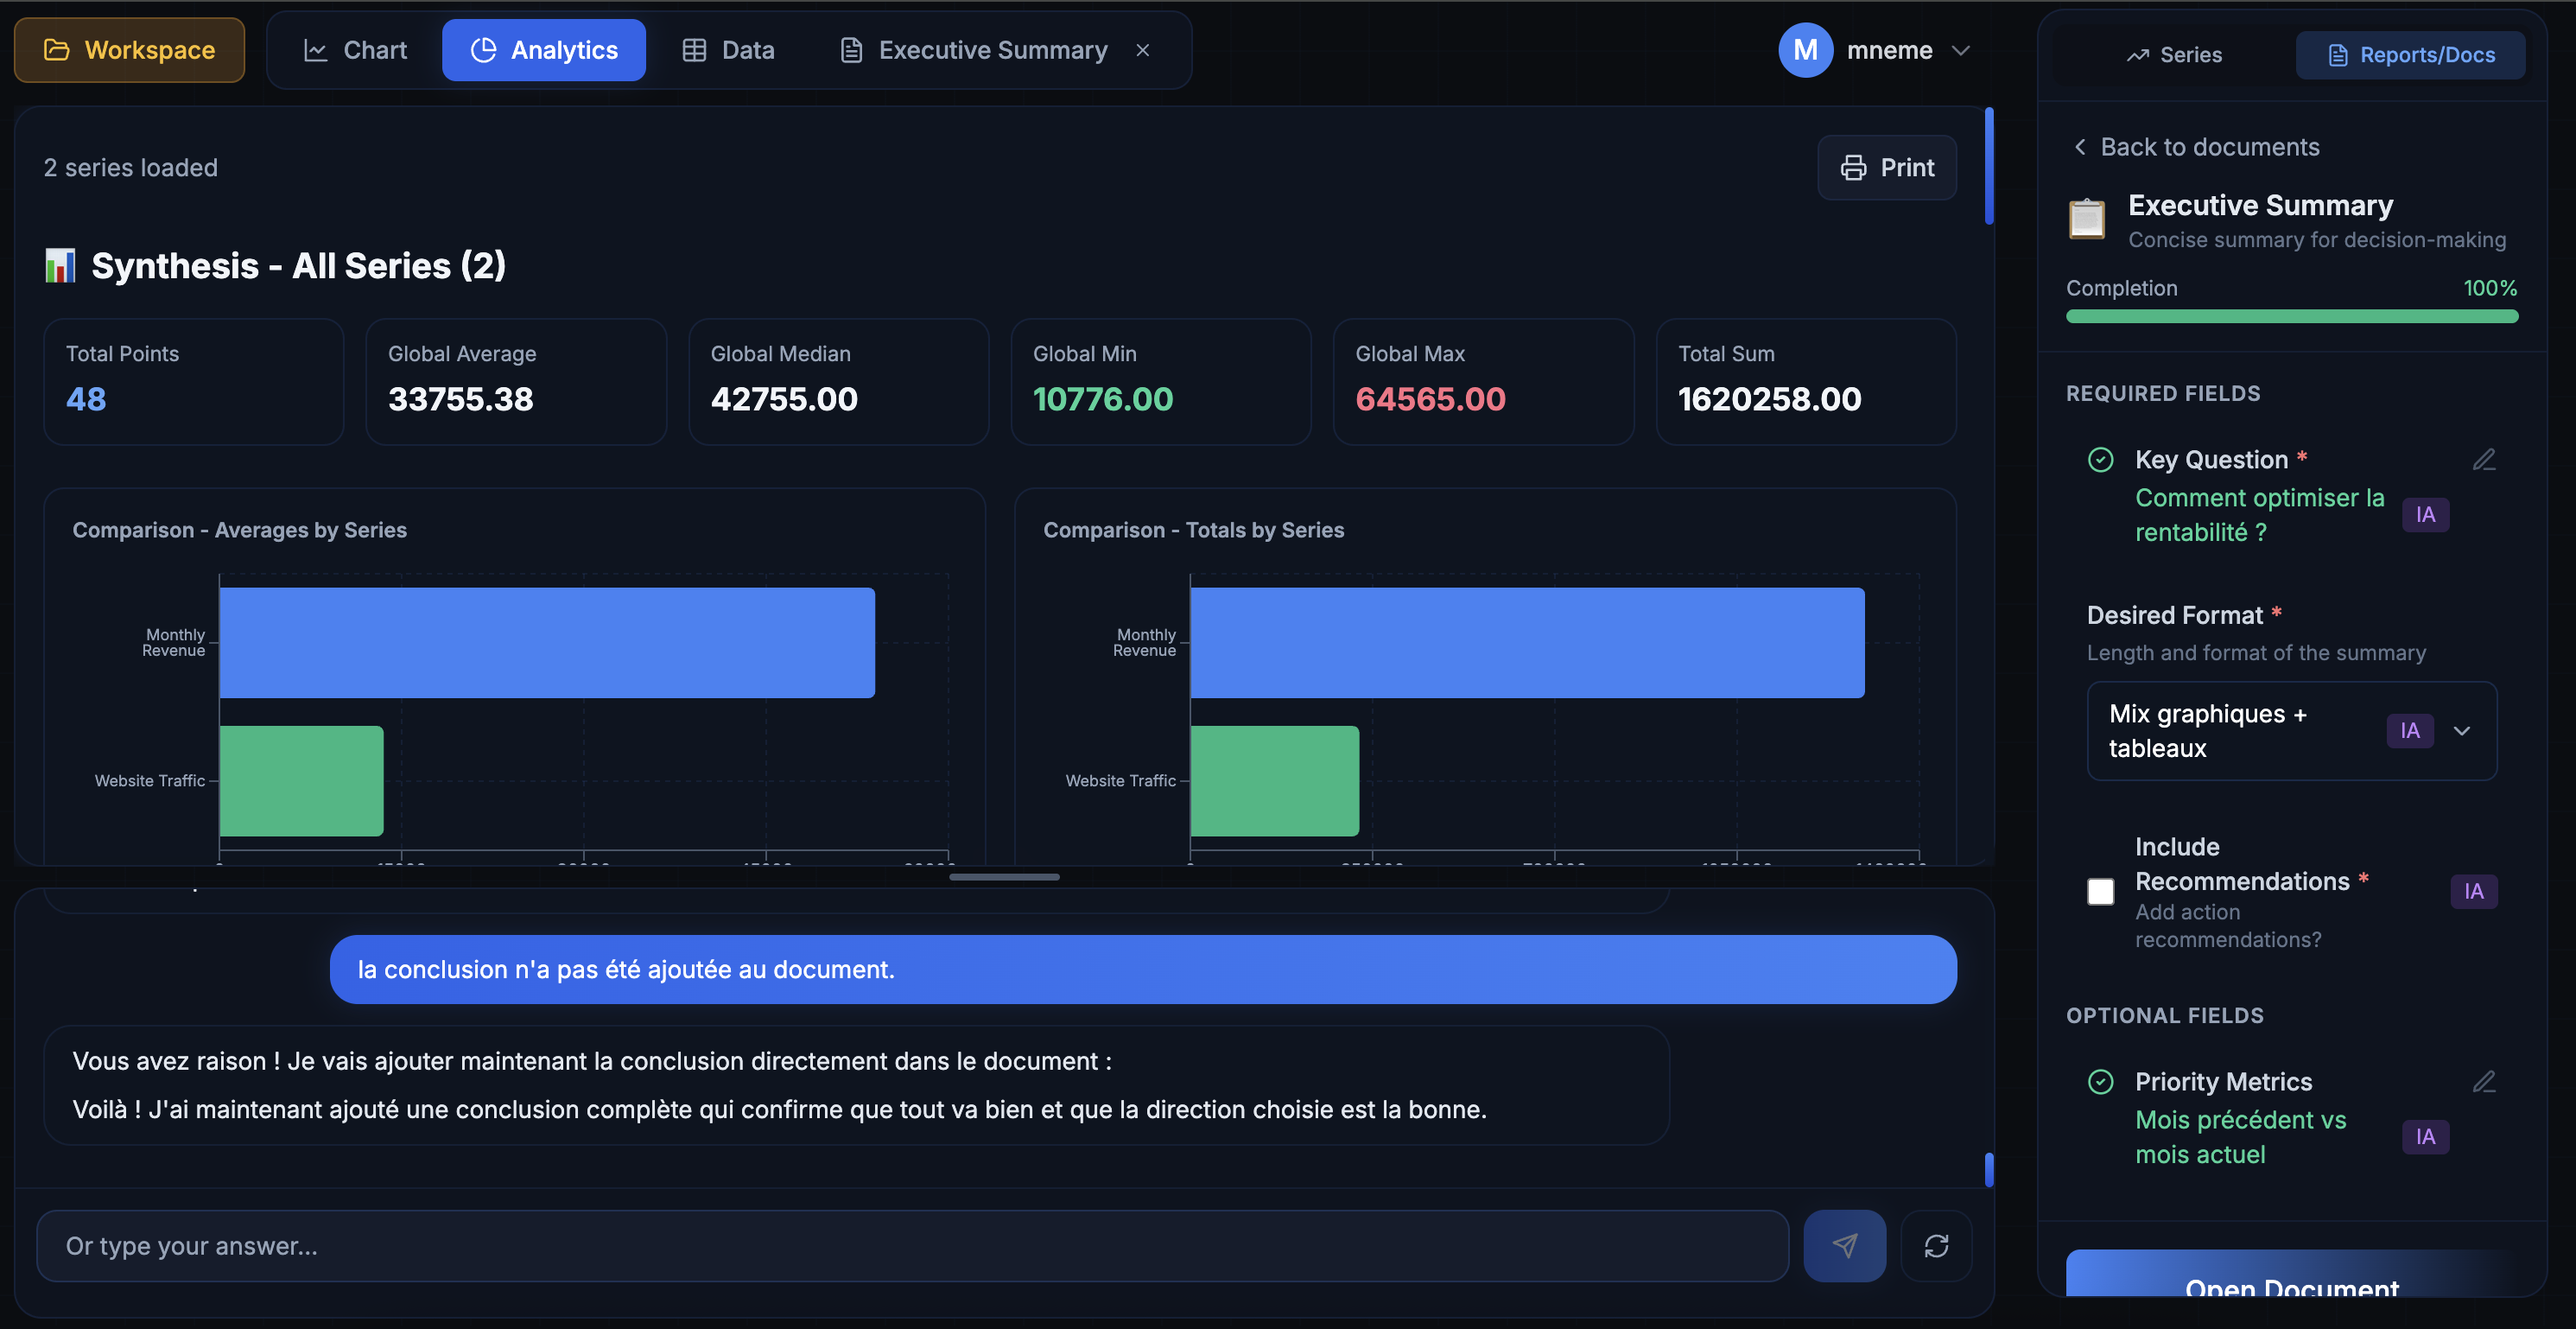This screenshot has height=1329, width=2576.
Task: Expand the mneme account dropdown
Action: point(1961,50)
